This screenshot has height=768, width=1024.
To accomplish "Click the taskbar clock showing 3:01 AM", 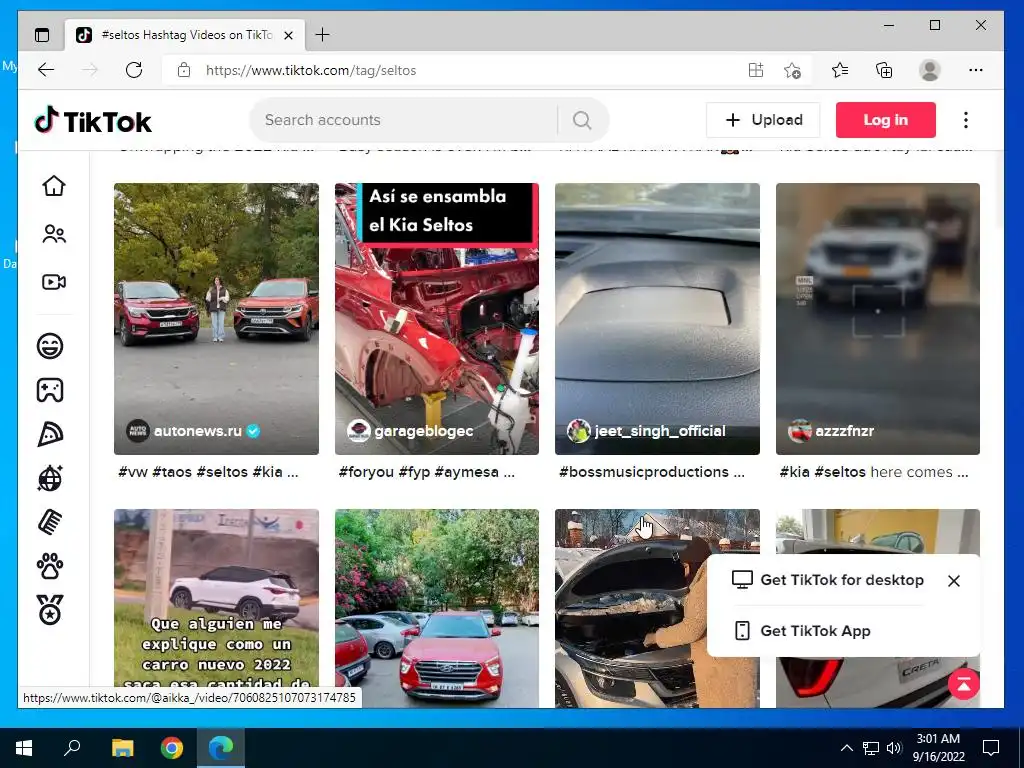I will click(x=938, y=748).
